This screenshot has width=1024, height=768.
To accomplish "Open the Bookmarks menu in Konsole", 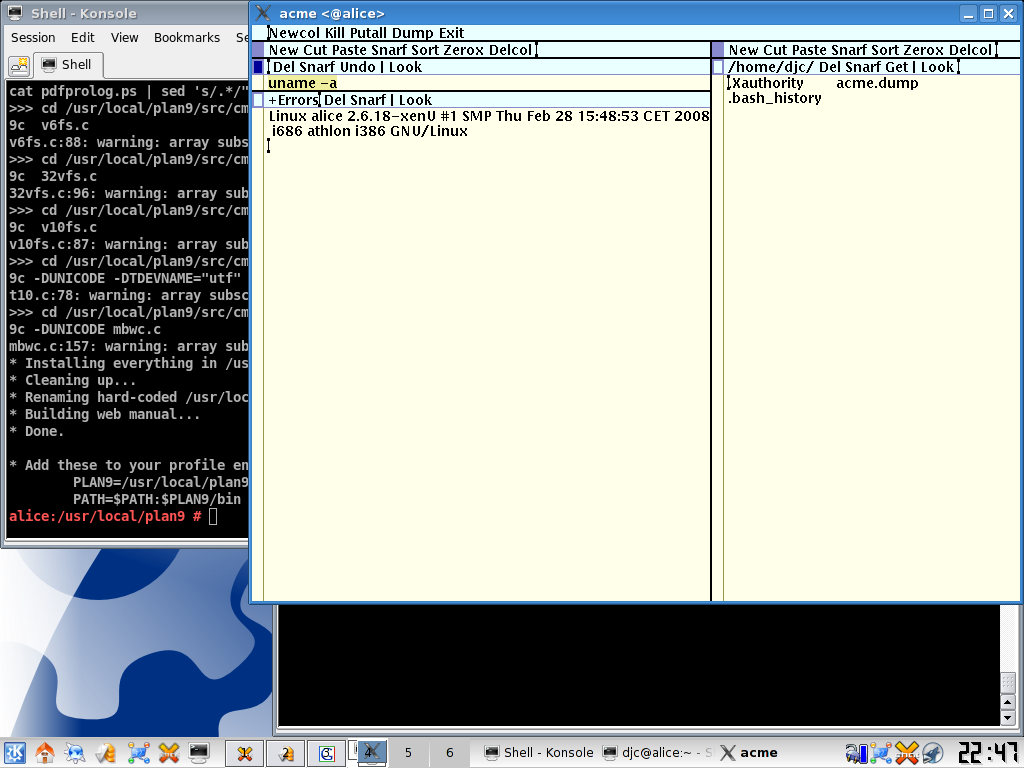I will click(187, 38).
